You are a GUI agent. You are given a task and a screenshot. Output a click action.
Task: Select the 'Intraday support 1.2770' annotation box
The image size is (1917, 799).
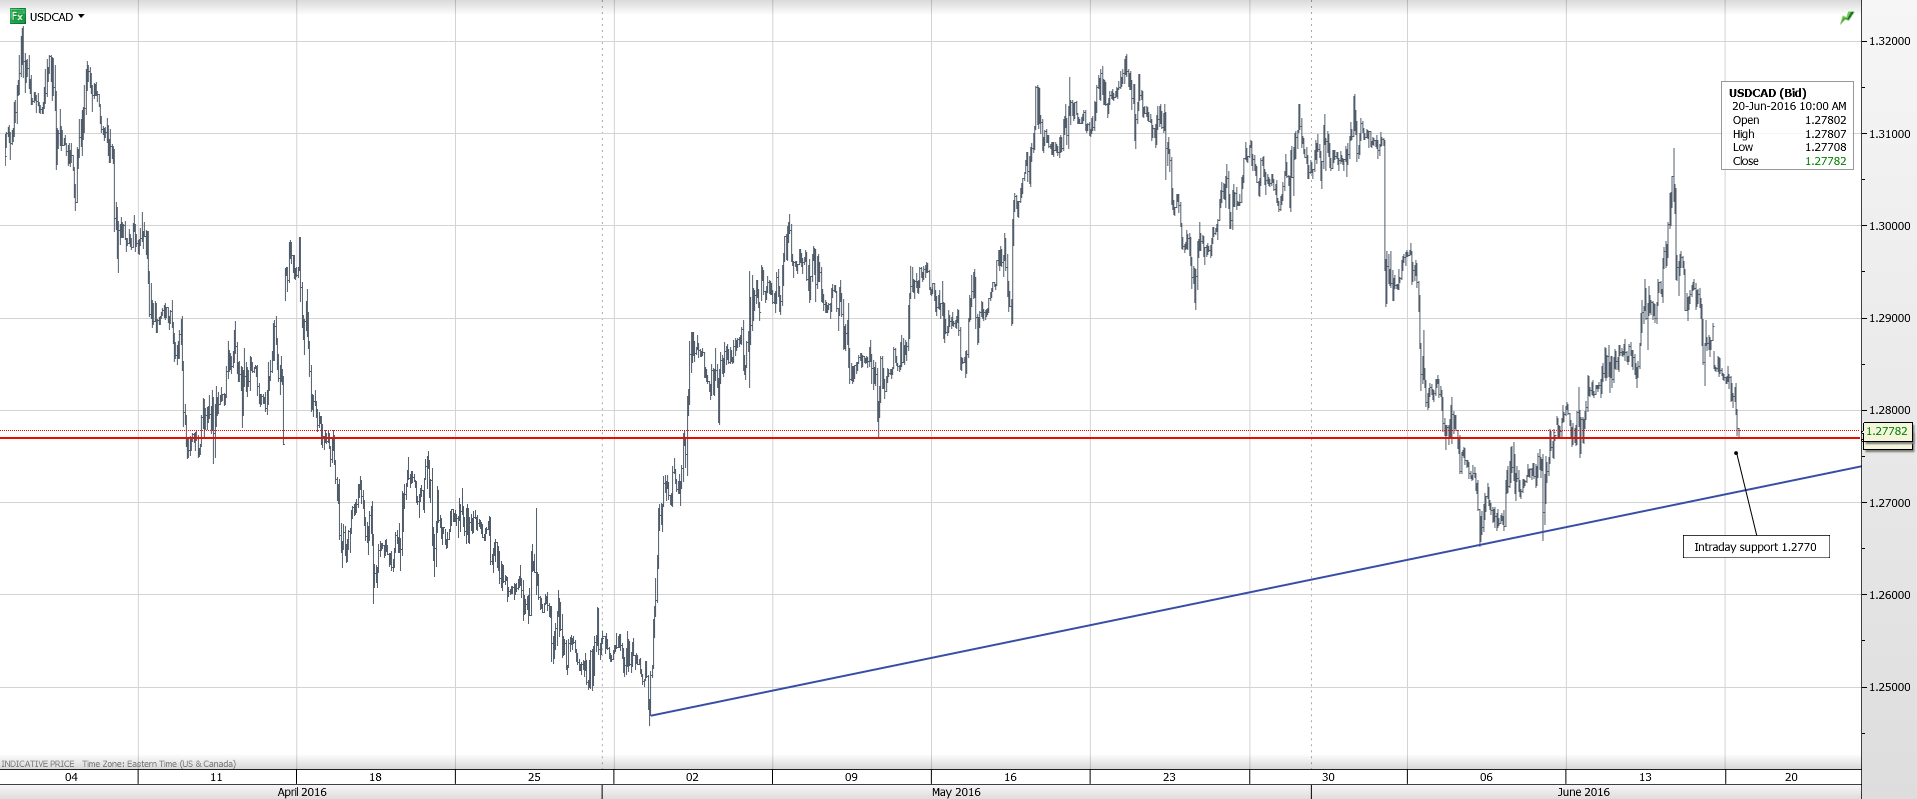pyautogui.click(x=1755, y=547)
